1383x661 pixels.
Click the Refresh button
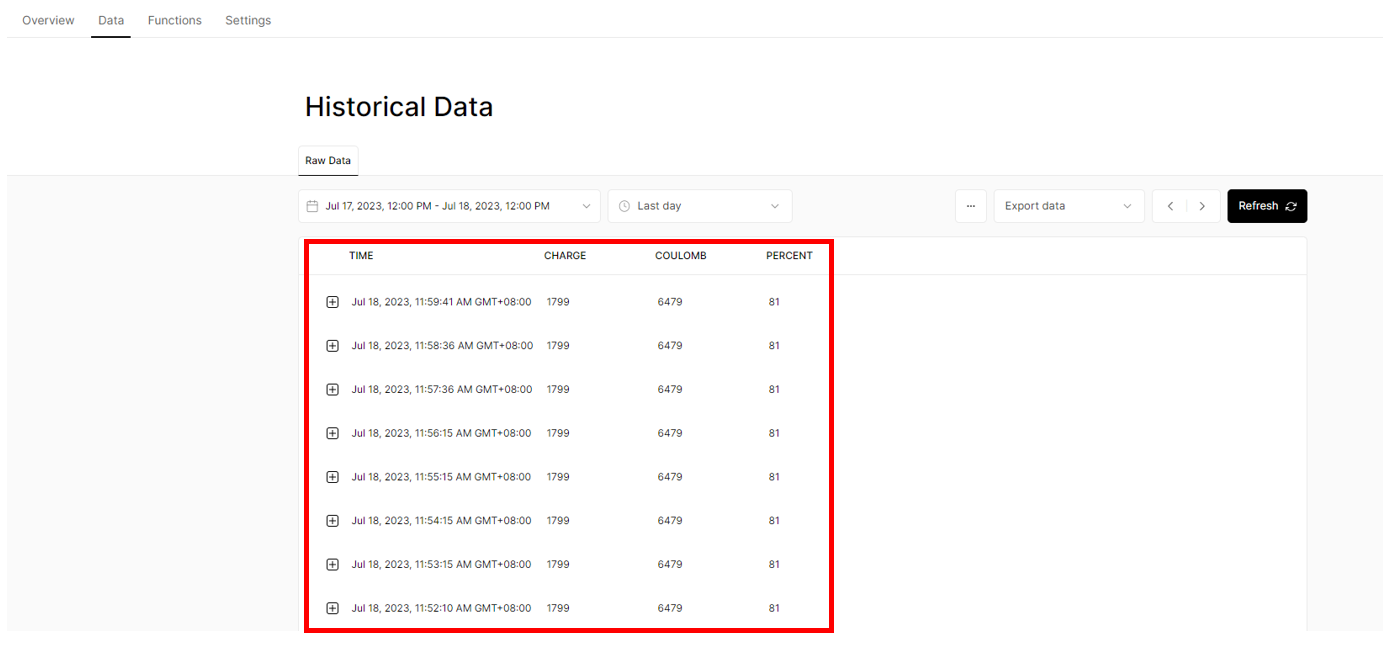click(x=1267, y=206)
